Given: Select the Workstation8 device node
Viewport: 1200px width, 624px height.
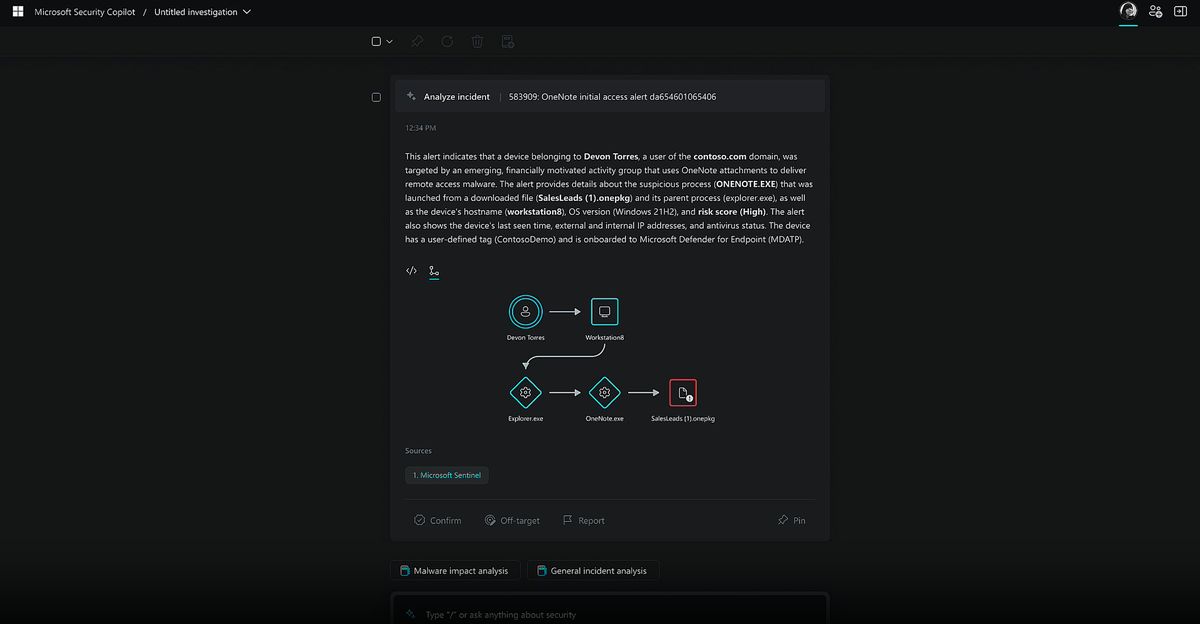Looking at the screenshot, I should coord(604,312).
